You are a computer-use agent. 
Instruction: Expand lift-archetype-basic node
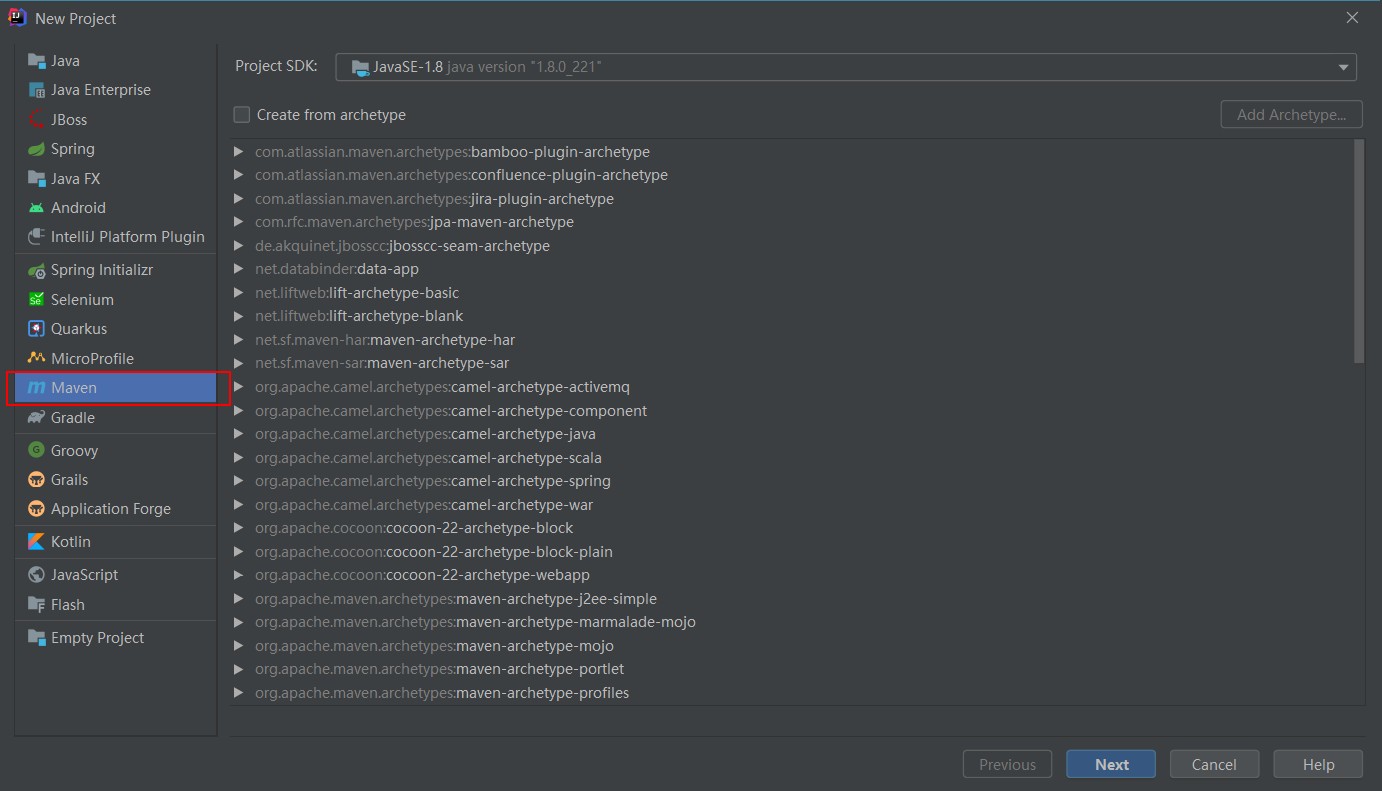239,293
